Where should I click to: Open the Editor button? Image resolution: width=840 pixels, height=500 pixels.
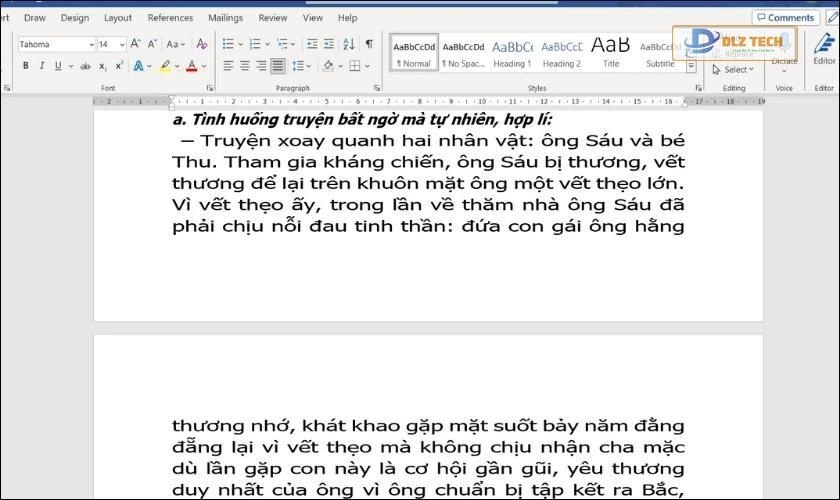pyautogui.click(x=824, y=50)
